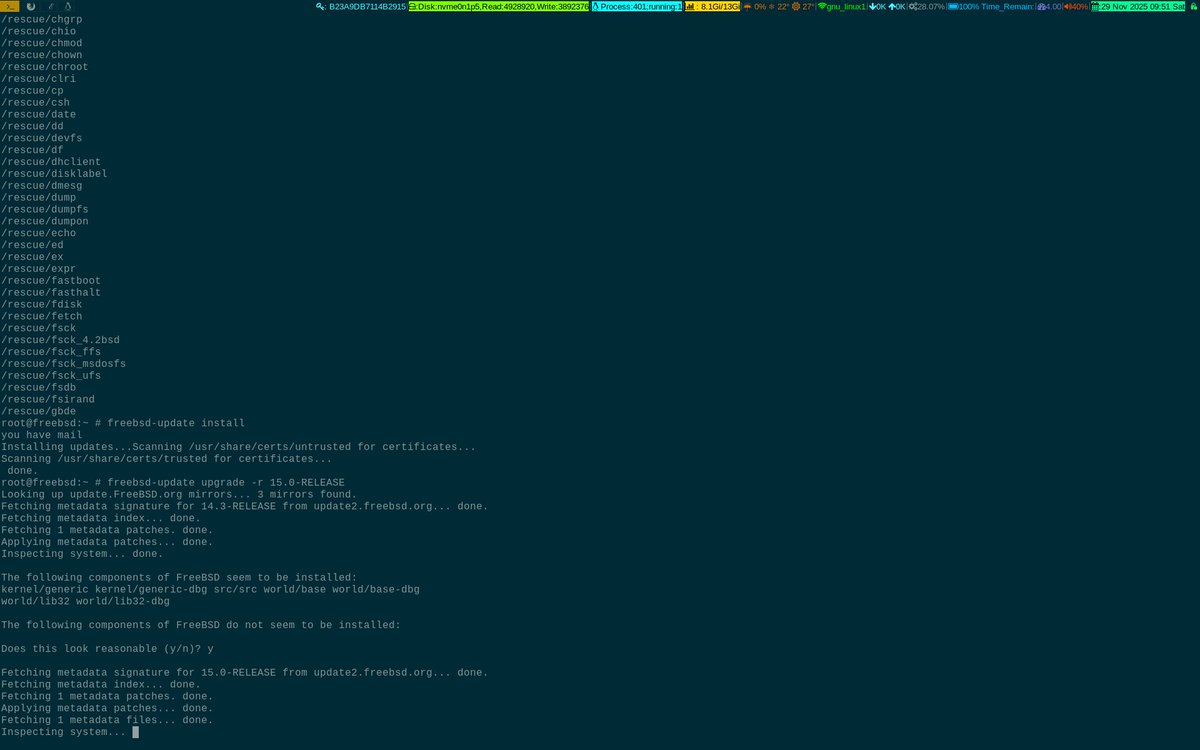Click the circular app icon beside the terminal icon
Image resolution: width=1200 pixels, height=750 pixels.
31,6
